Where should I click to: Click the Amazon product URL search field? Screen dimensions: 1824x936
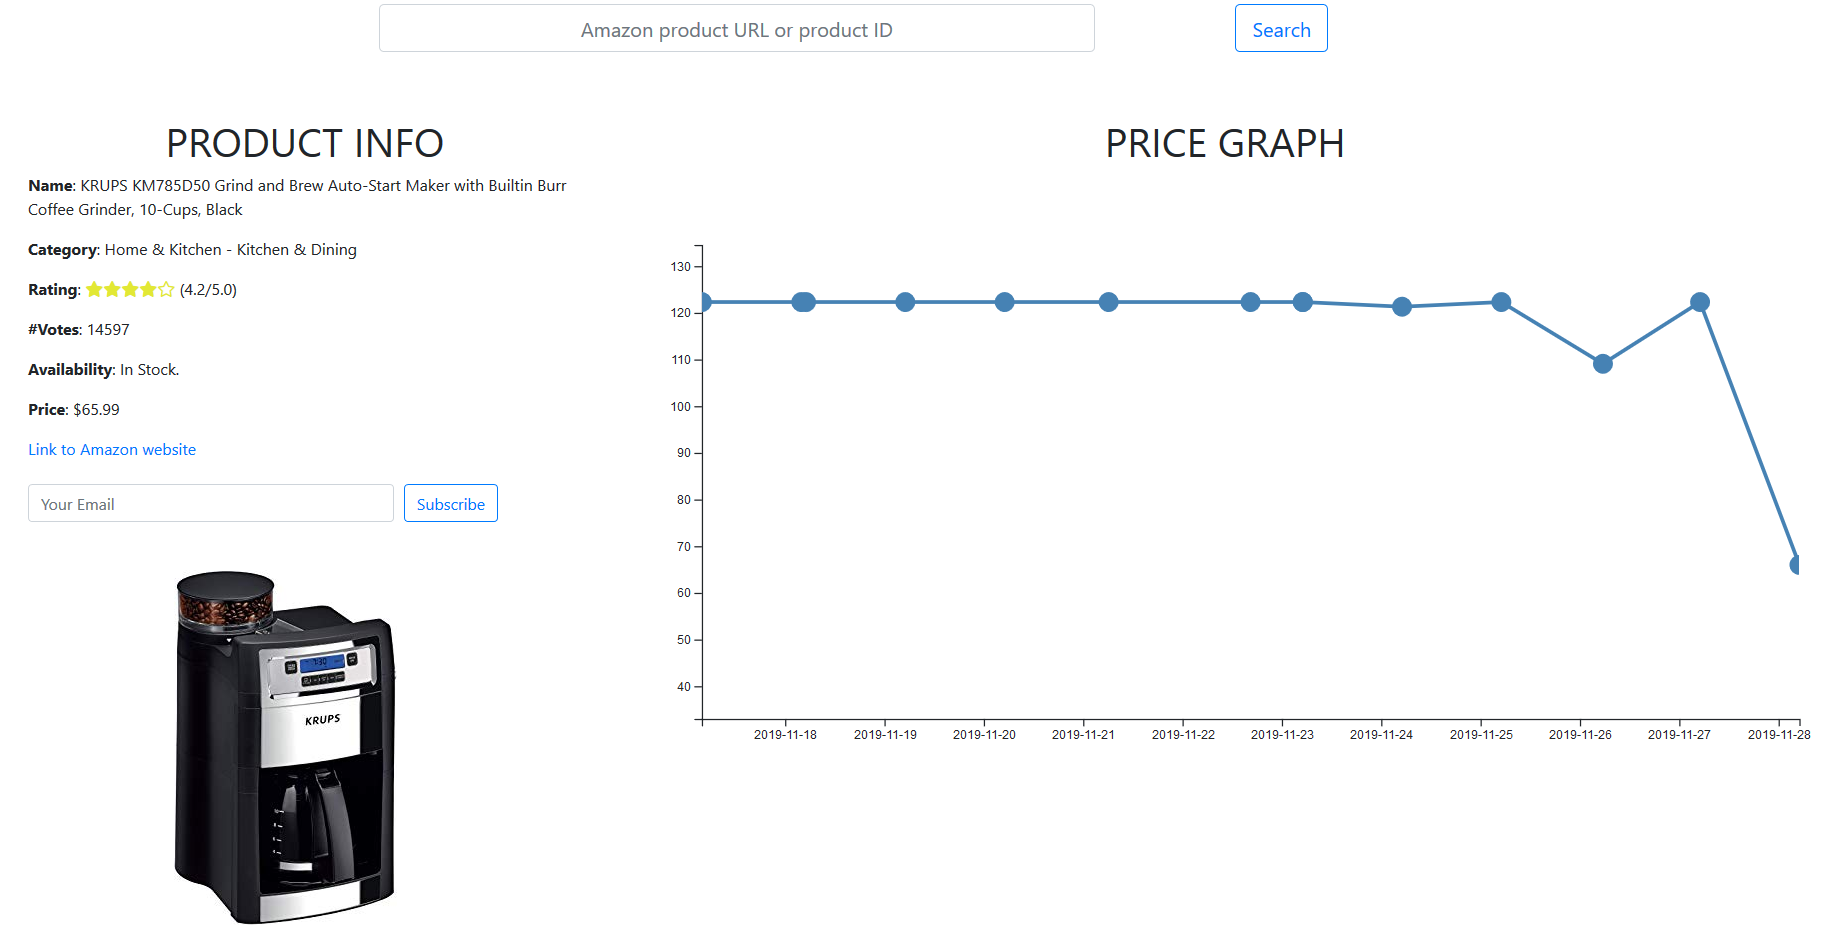[736, 29]
